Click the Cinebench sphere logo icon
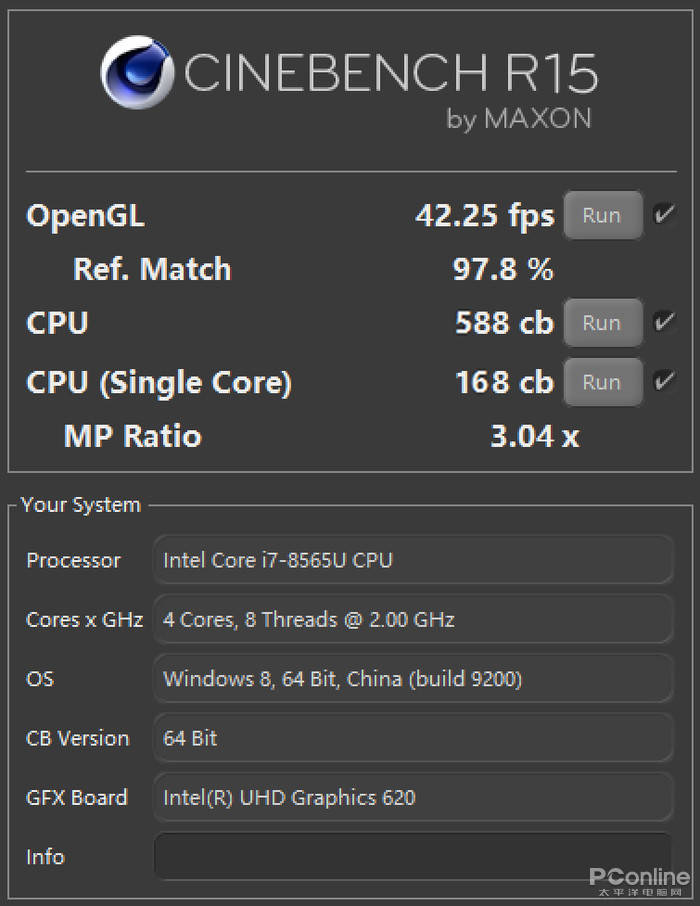Viewport: 700px width, 906px height. coord(139,73)
